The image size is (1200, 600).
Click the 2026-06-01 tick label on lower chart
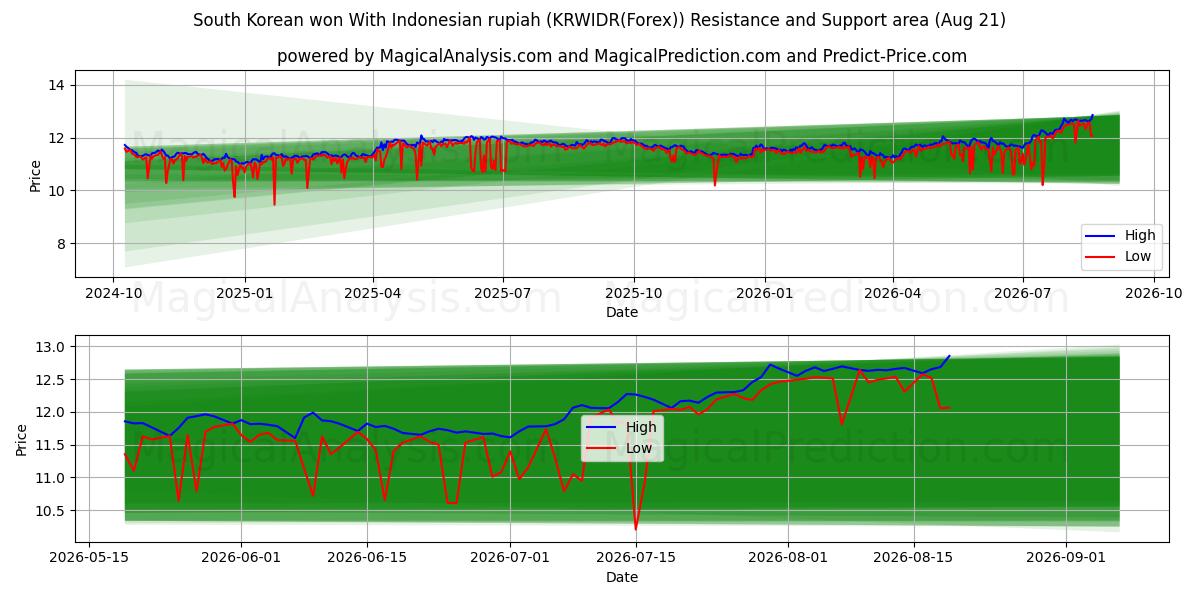241,559
